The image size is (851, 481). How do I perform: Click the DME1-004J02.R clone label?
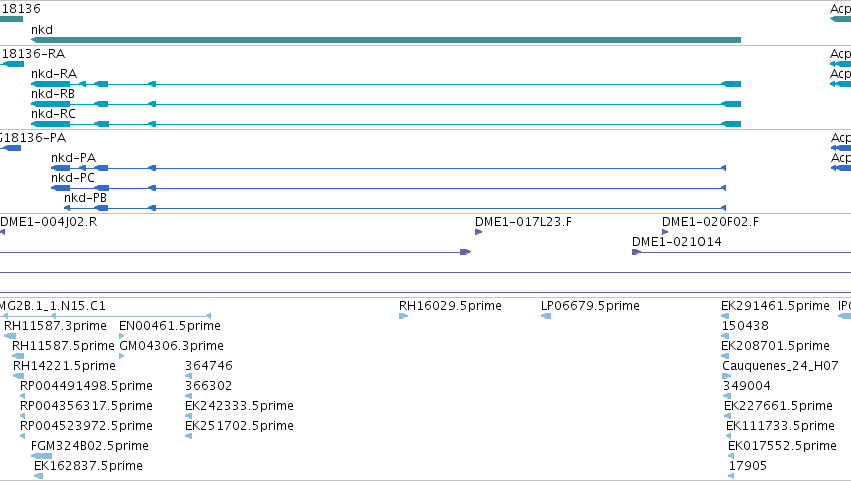pyautogui.click(x=49, y=222)
